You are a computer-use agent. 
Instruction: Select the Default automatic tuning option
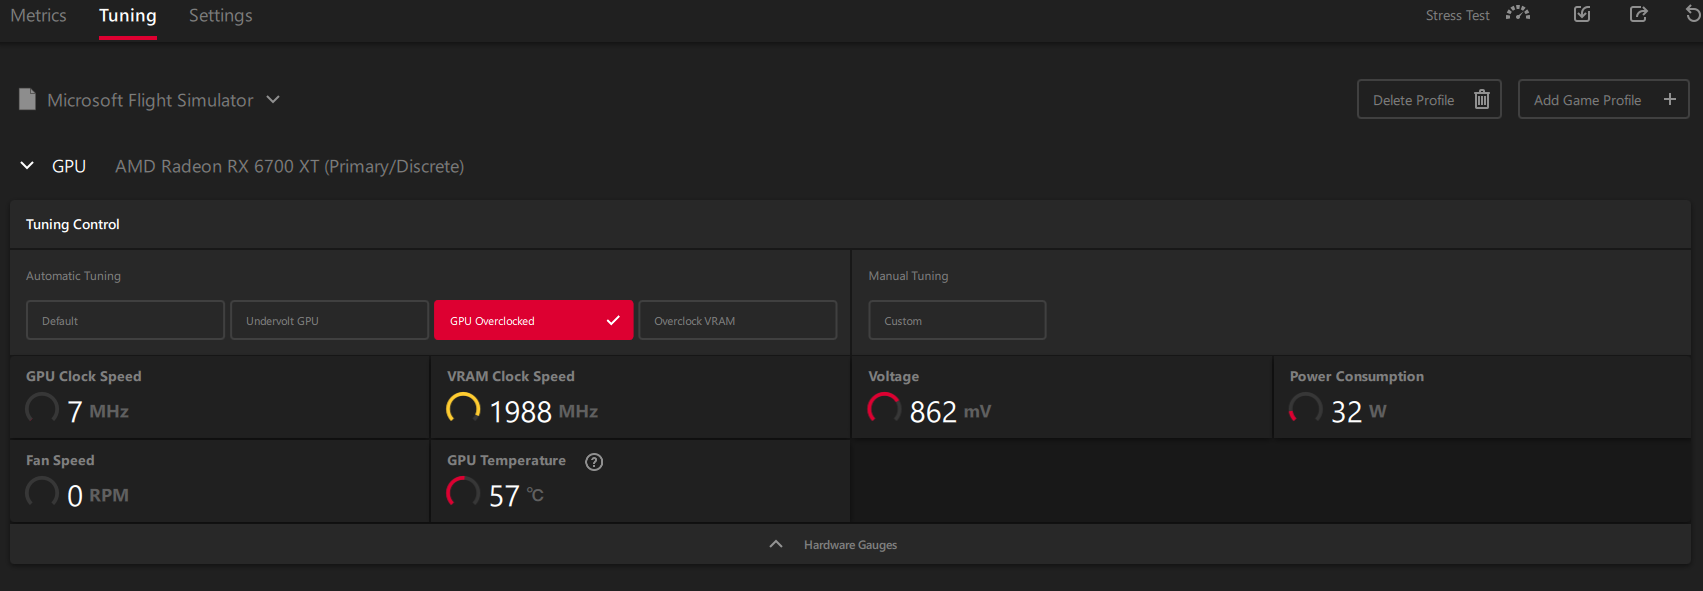[125, 321]
